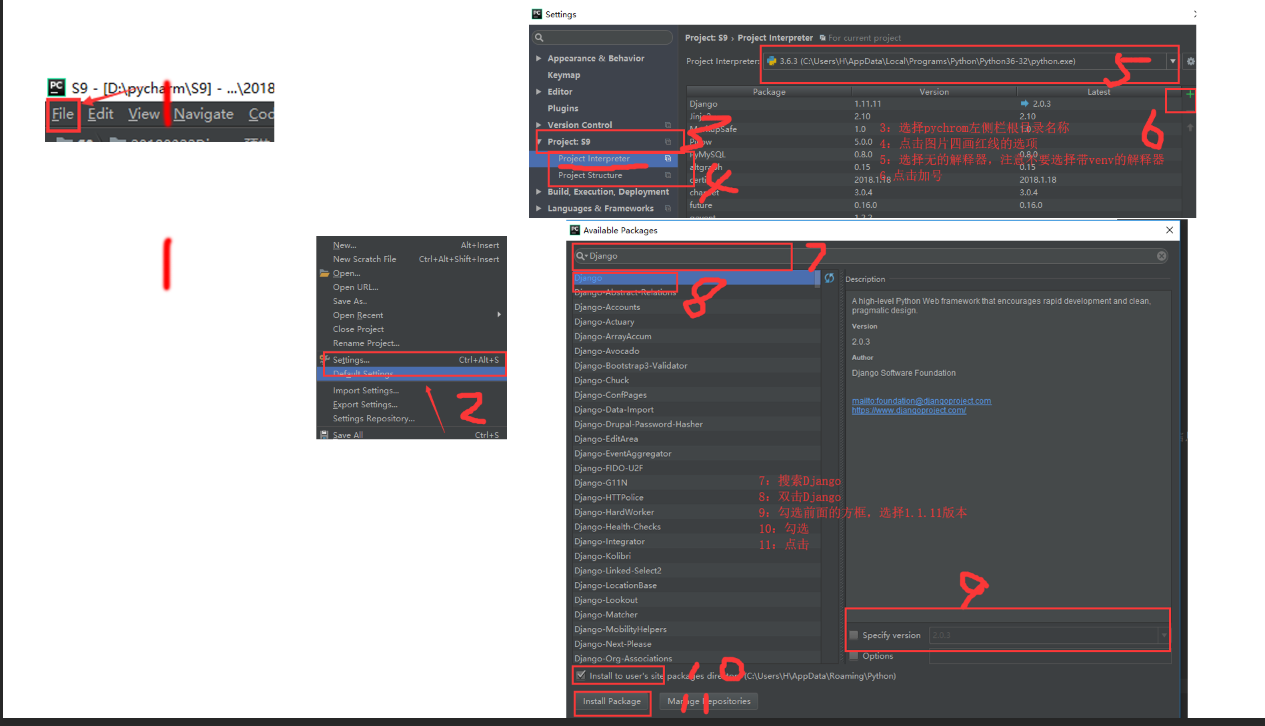The image size is (1265, 726).
Task: Click the Version column header
Action: point(934,92)
